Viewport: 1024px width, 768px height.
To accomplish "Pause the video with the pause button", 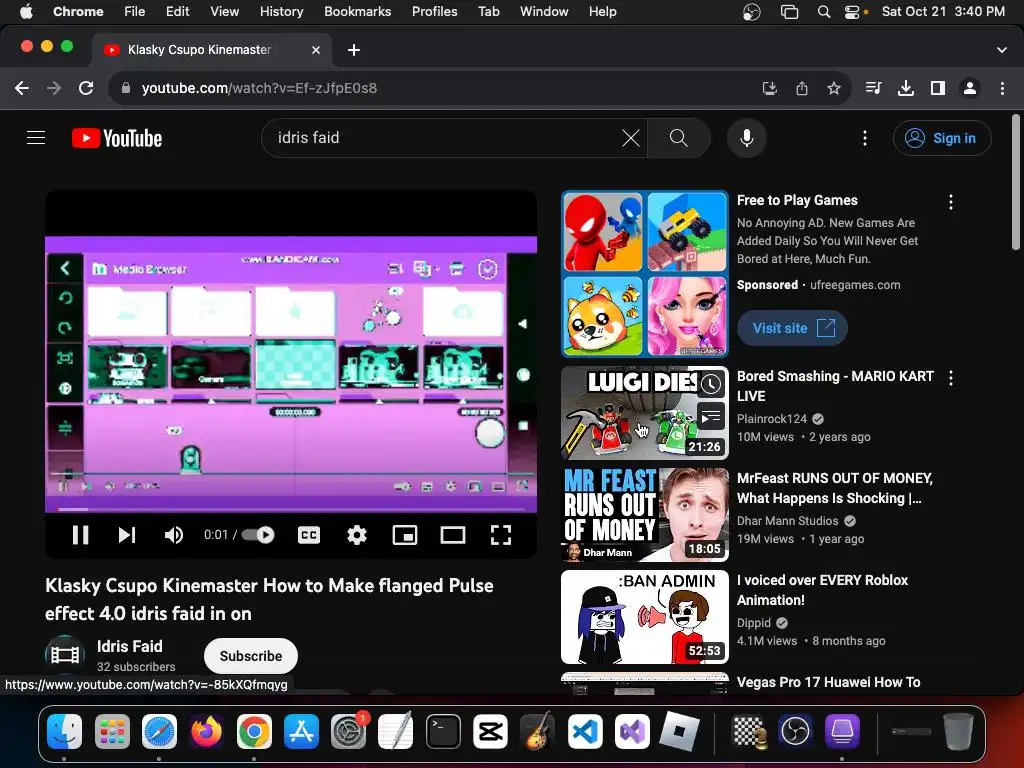I will click(80, 535).
